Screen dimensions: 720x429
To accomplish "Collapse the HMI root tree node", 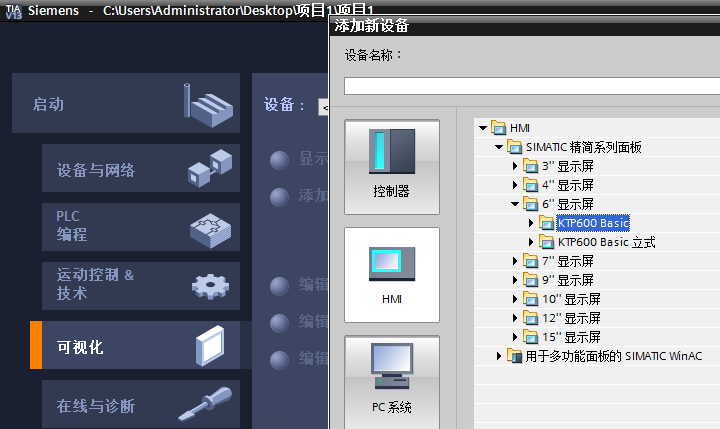I will click(483, 128).
